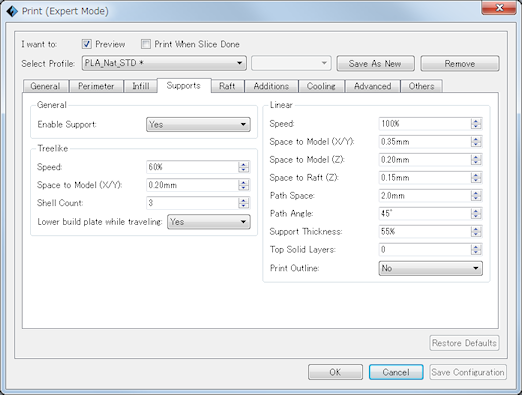Confirm settings with the OK button
This screenshot has width=522, height=395.
click(335, 372)
